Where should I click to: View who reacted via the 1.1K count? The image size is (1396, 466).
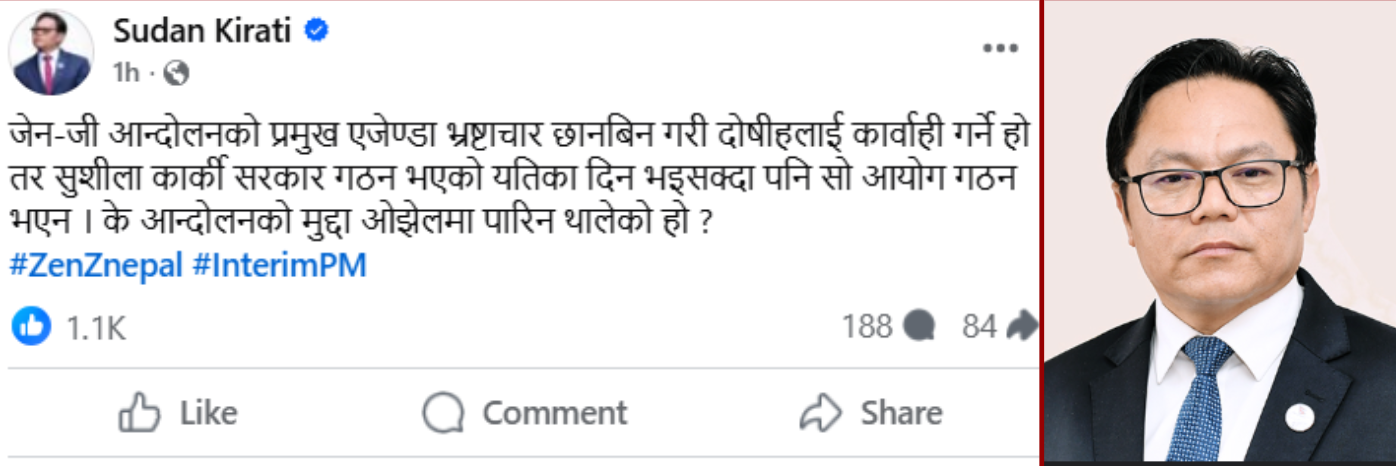[x=96, y=326]
